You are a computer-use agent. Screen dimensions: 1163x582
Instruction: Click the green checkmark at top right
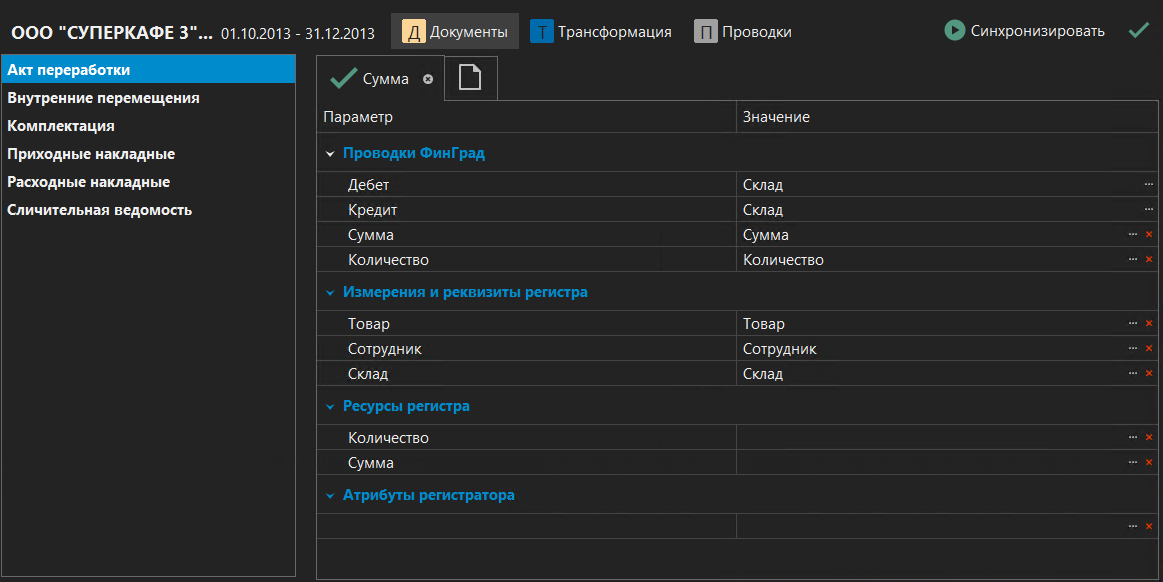[1138, 30]
